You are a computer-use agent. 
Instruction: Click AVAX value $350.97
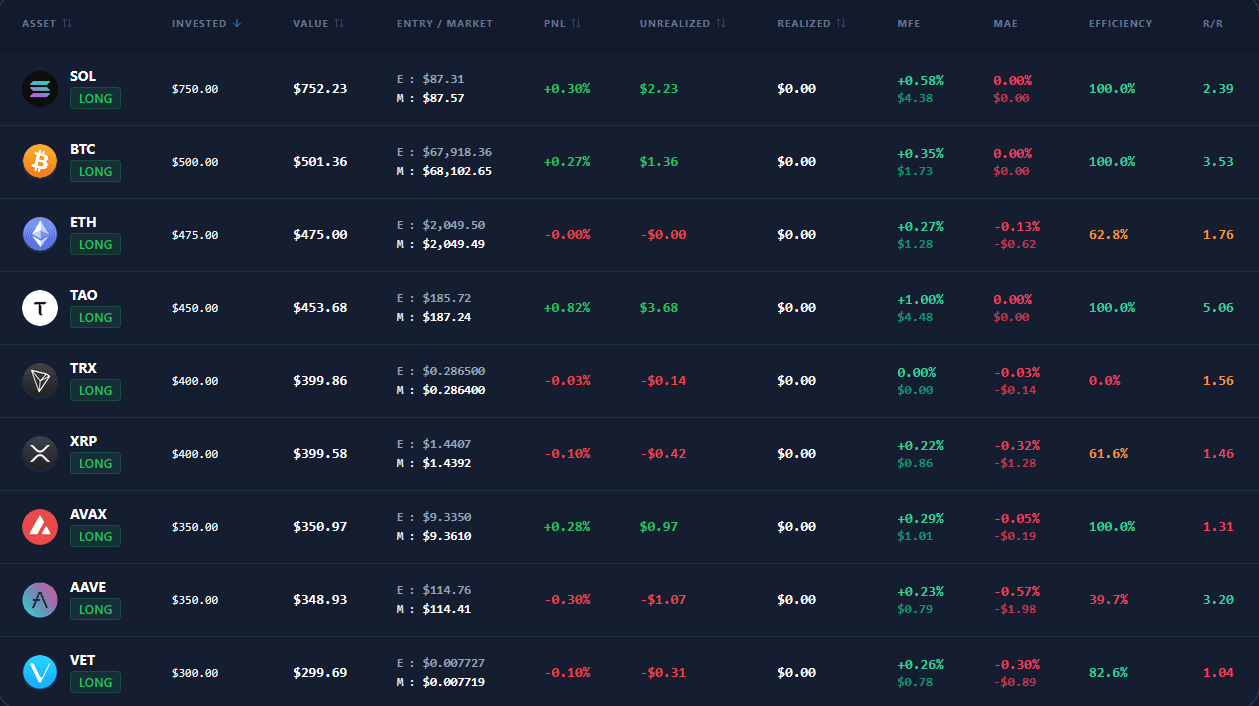tap(320, 527)
